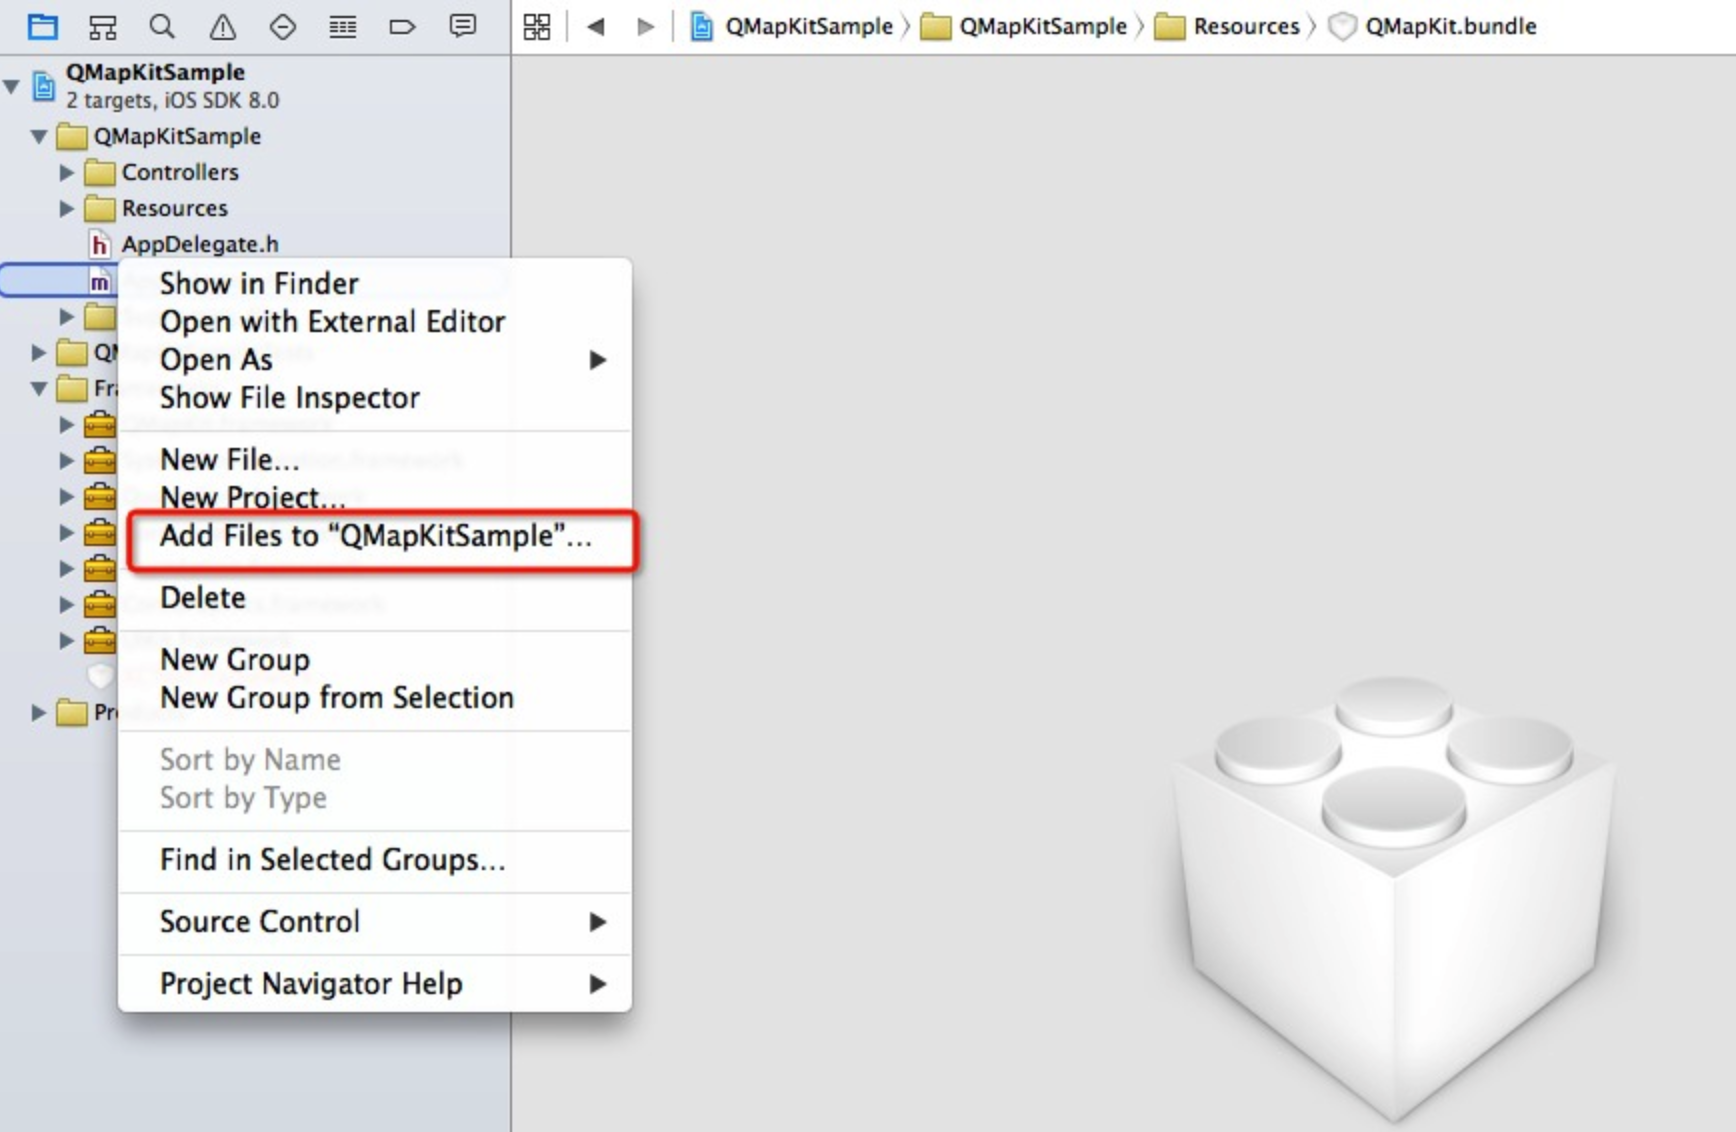Select the Resources folder in navigator tree
Image resolution: width=1736 pixels, height=1132 pixels.
tap(255, 208)
